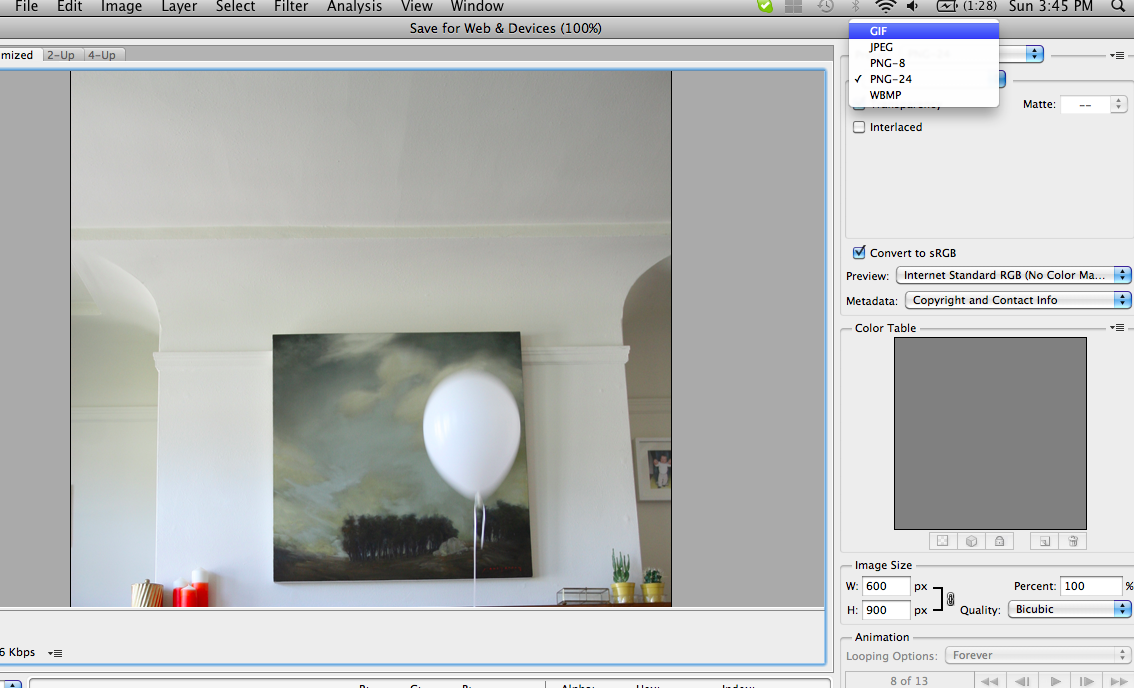Play the animation
This screenshot has width=1134, height=688.
click(1055, 681)
